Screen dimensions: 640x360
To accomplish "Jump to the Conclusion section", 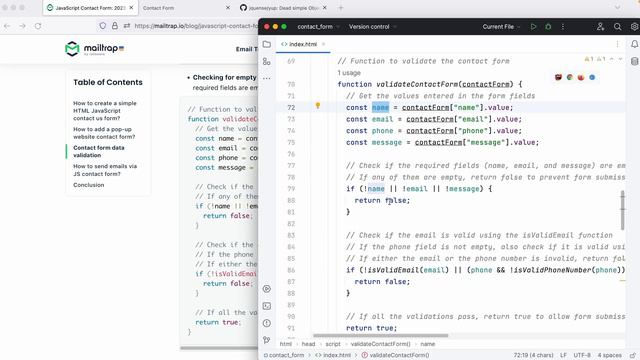I will tap(89, 185).
